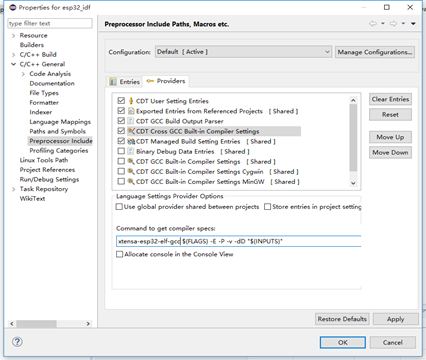Click the Binary Debug Data Entries icon
Viewport: 426px width, 360px height.
click(131, 151)
